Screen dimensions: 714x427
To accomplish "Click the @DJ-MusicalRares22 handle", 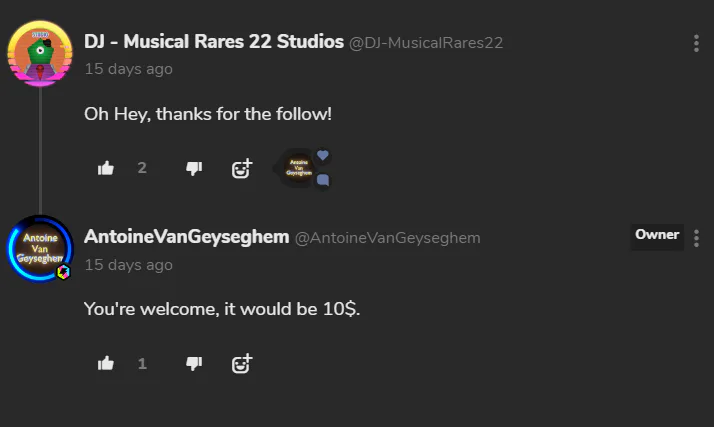I will pos(426,43).
